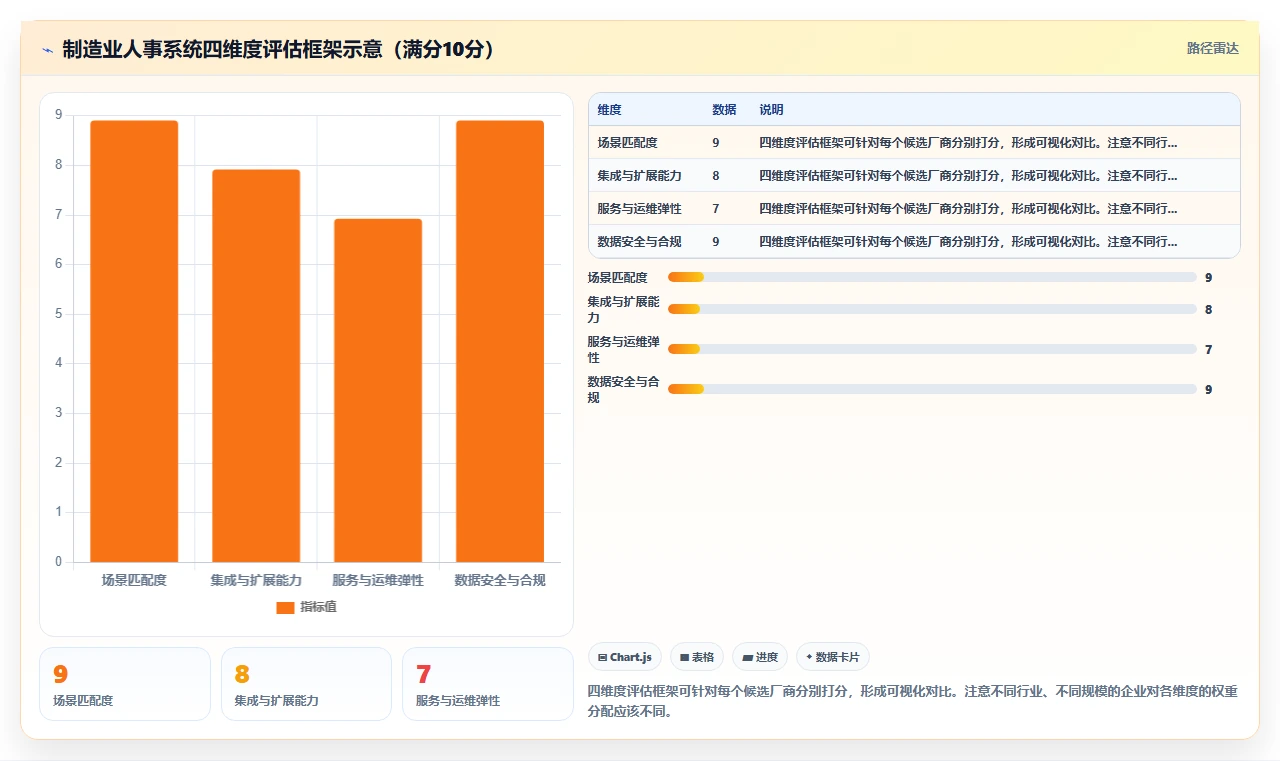Click the 集成与扩展能力 x-axis label on the chart
1280x761 pixels.
[x=256, y=580]
